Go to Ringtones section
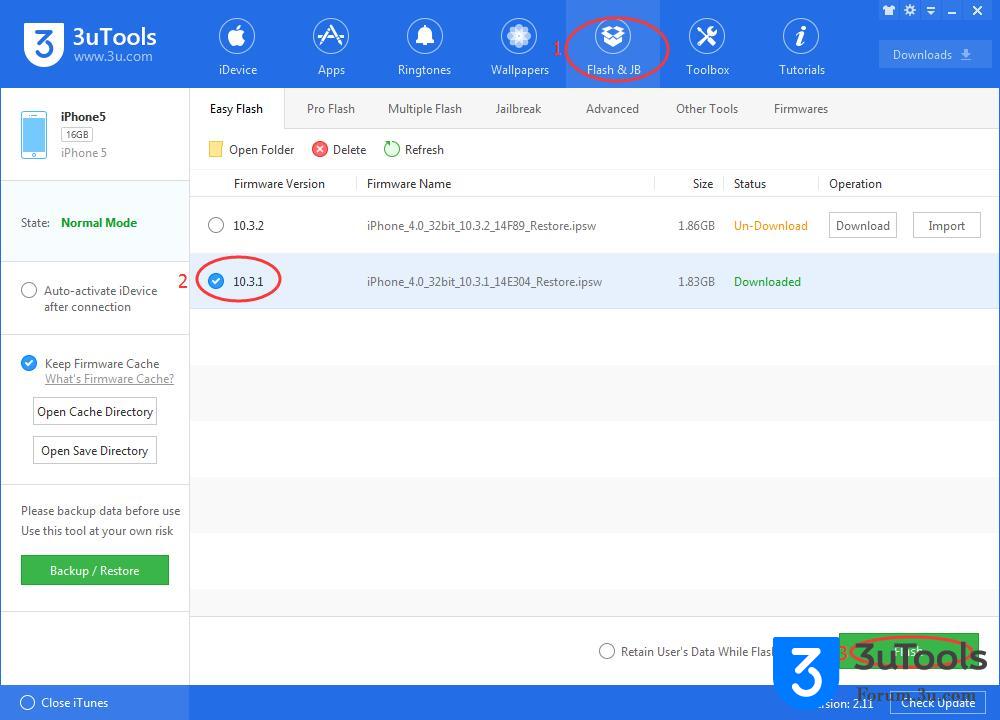1000x720 pixels. click(424, 48)
